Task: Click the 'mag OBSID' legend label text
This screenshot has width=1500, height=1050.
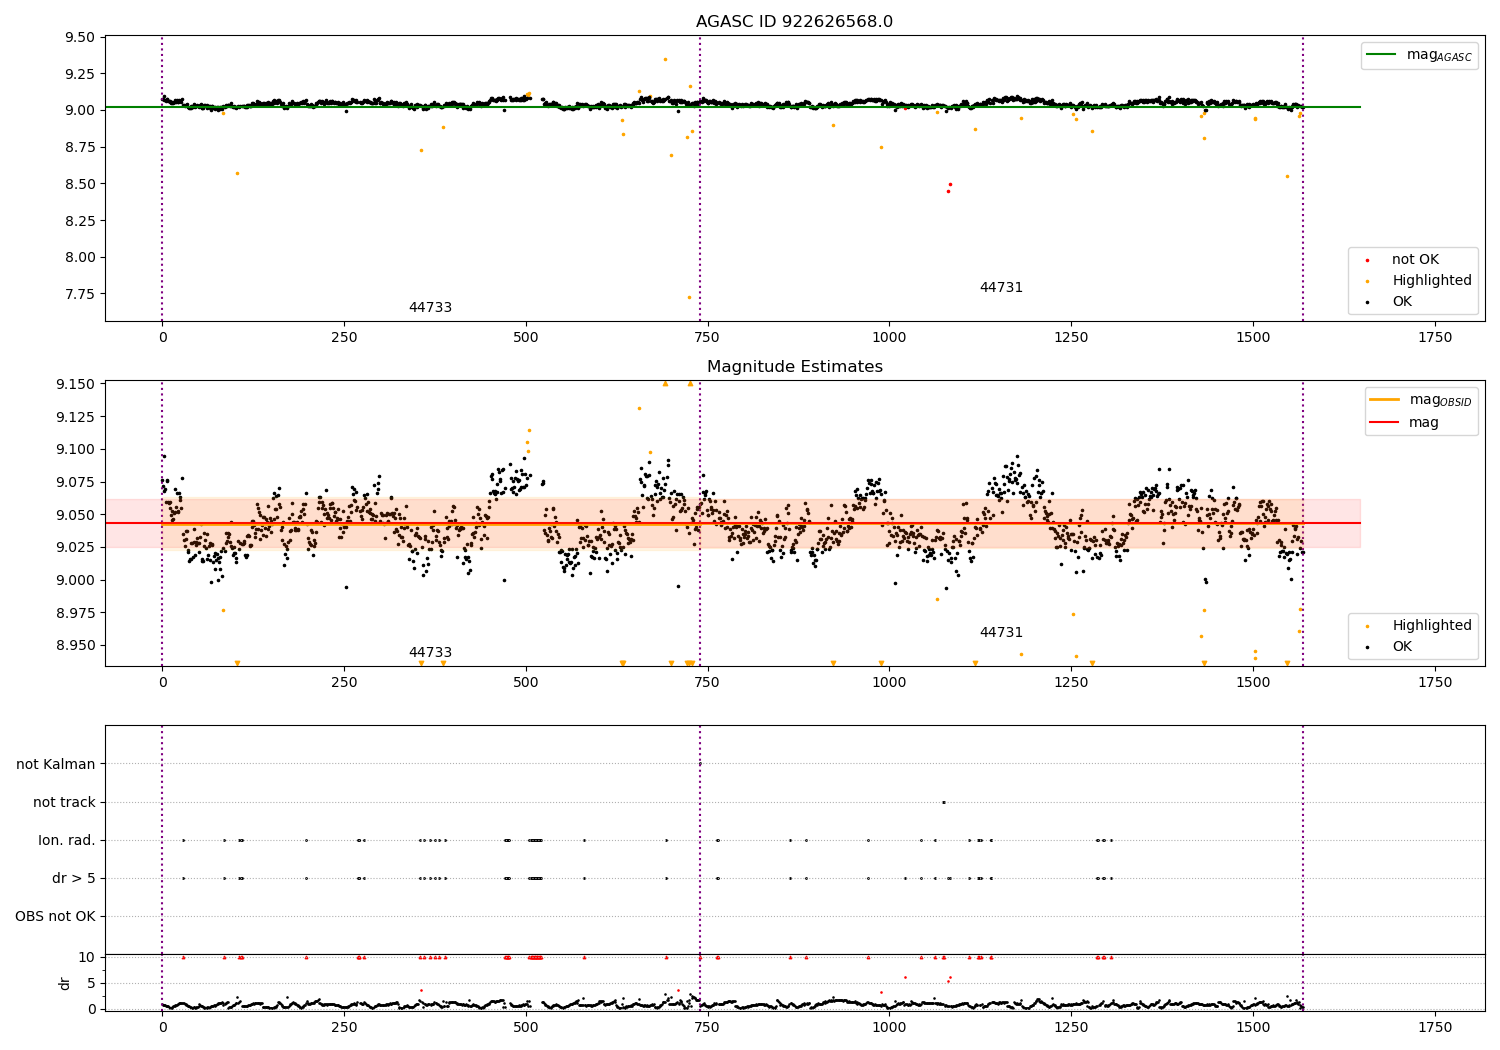Action: point(1441,400)
